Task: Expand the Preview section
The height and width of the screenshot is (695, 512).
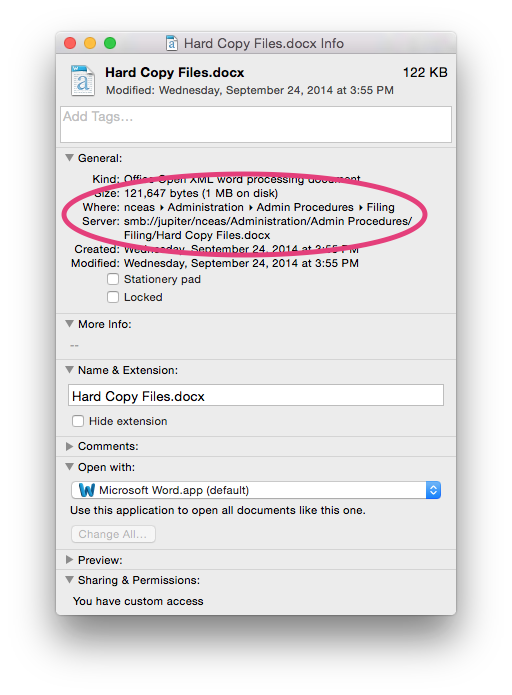Action: point(69,560)
